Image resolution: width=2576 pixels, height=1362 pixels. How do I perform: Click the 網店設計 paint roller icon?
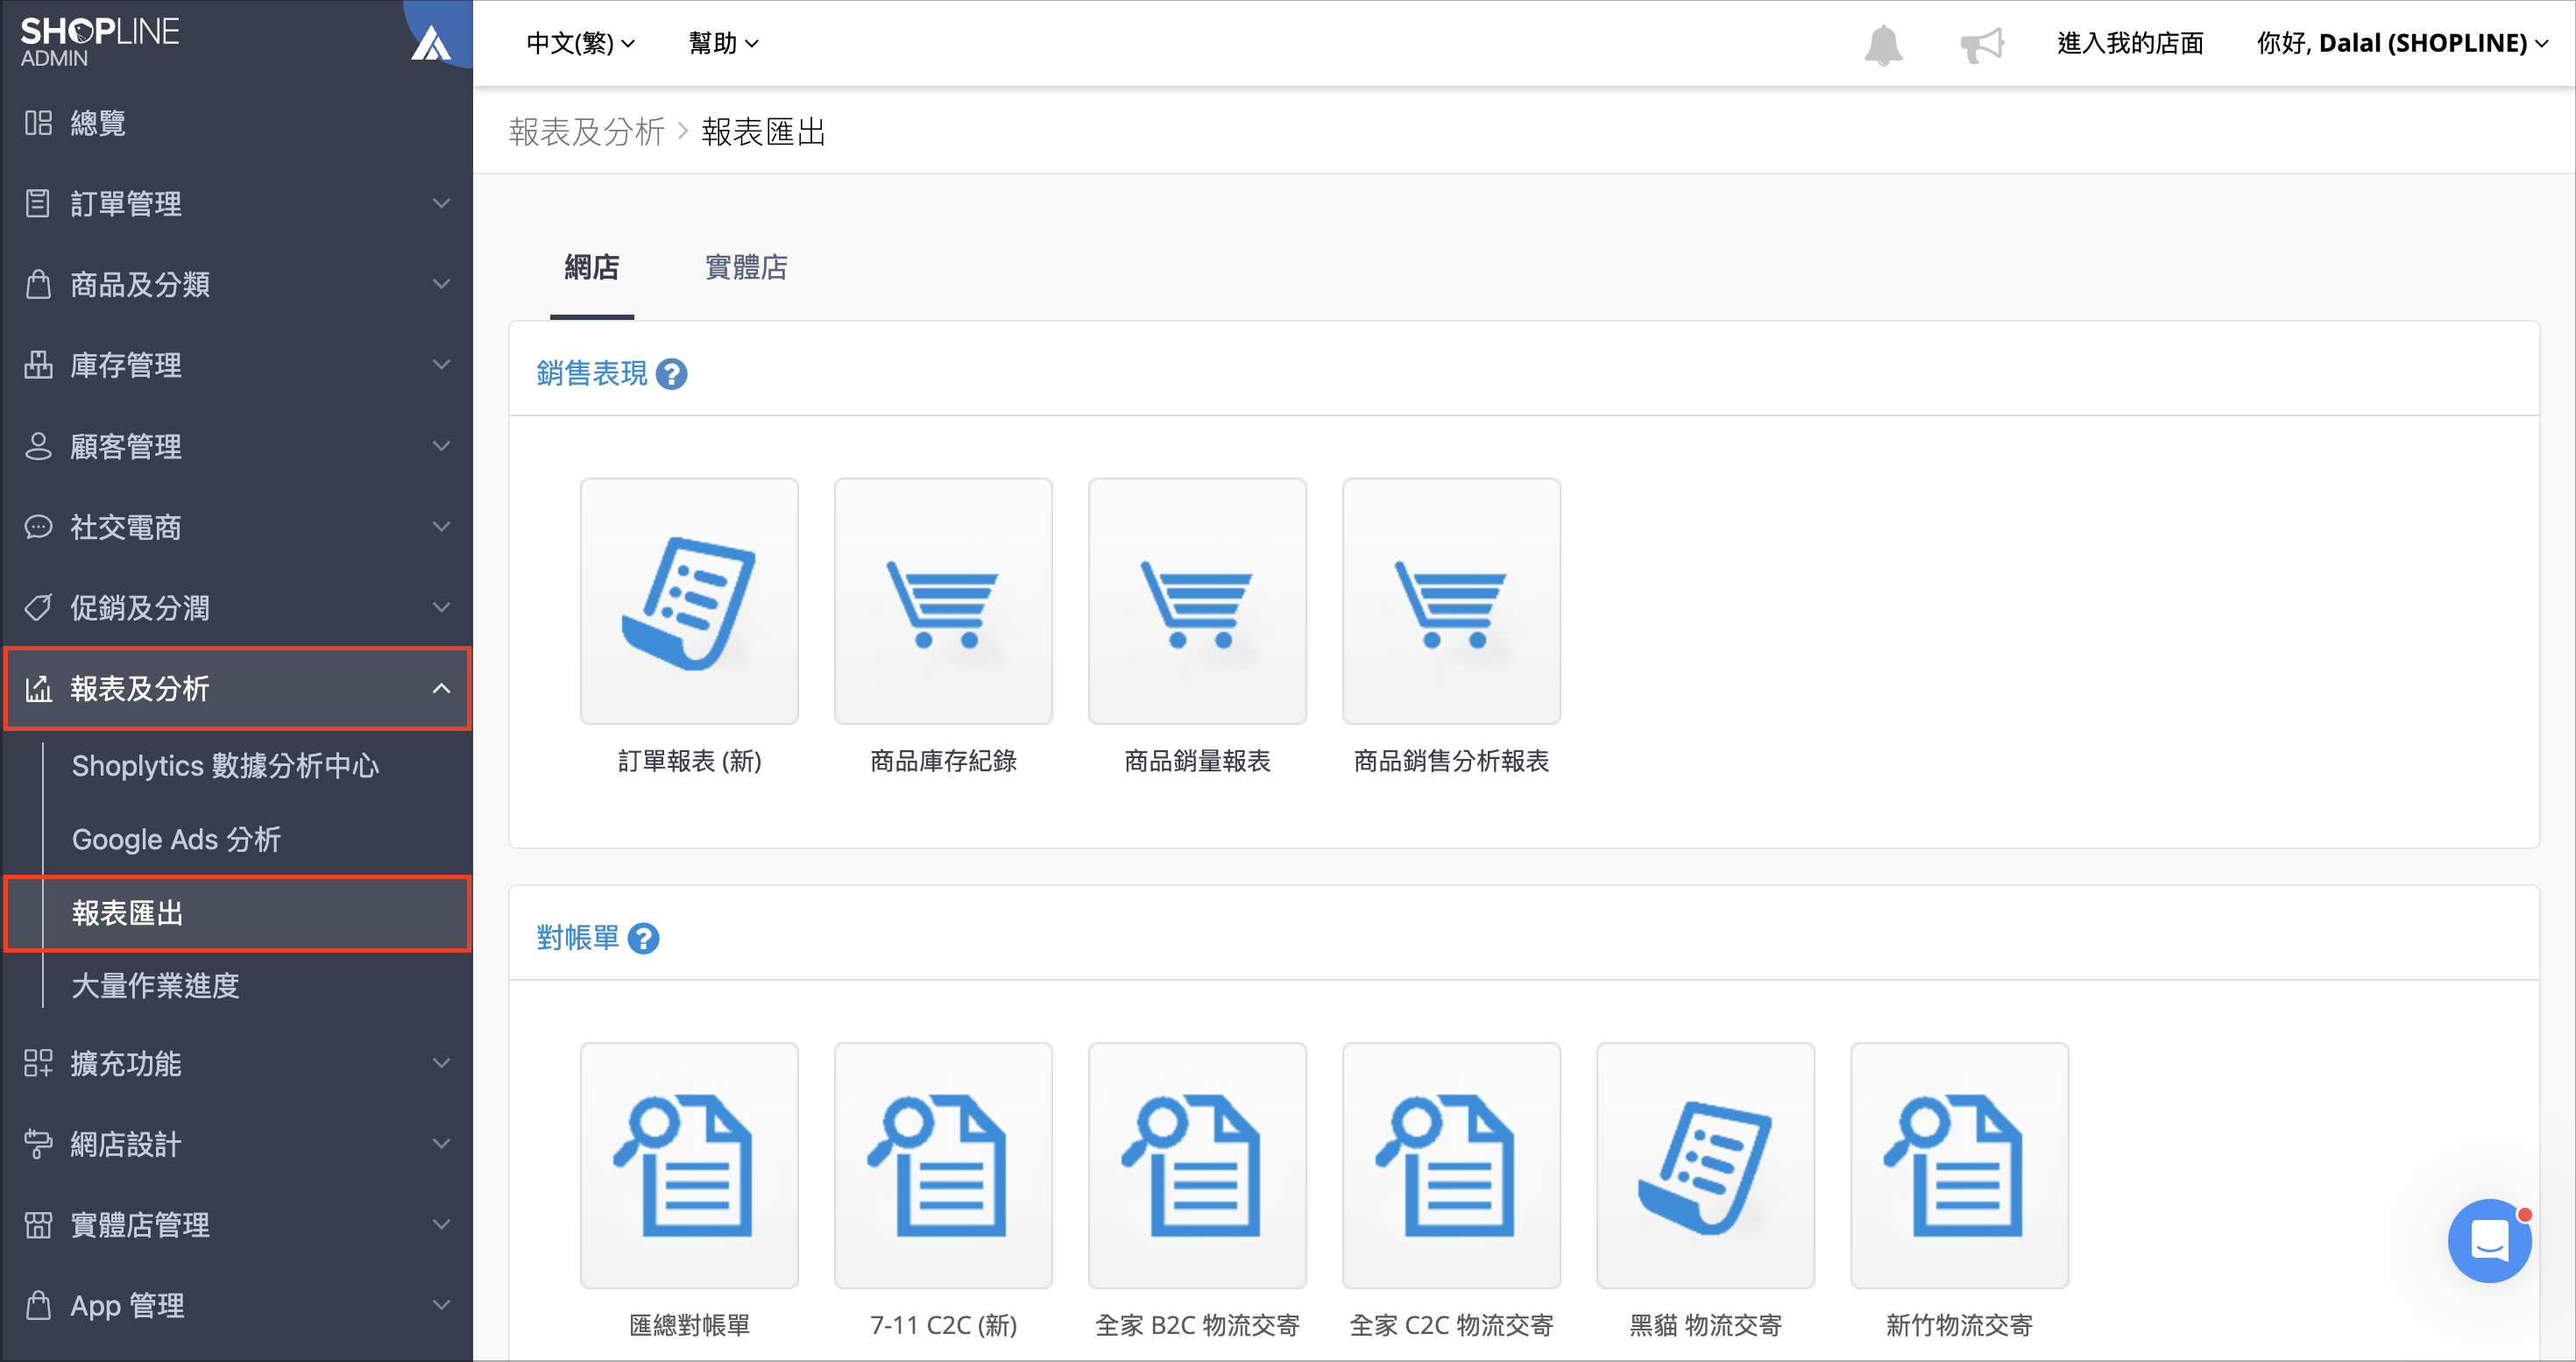[x=38, y=1144]
